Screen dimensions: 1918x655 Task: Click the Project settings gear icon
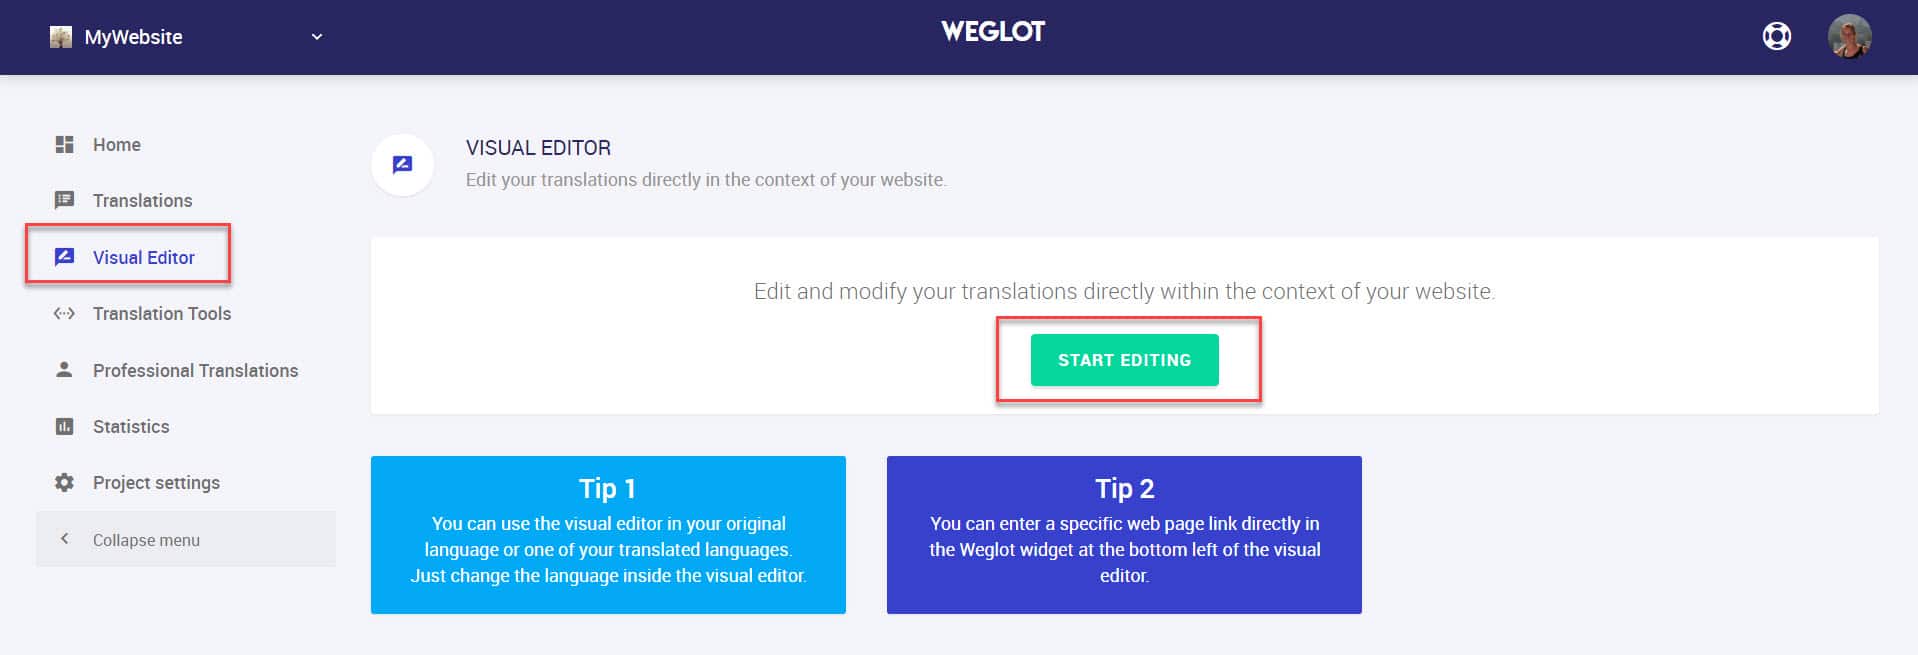pyautogui.click(x=64, y=482)
